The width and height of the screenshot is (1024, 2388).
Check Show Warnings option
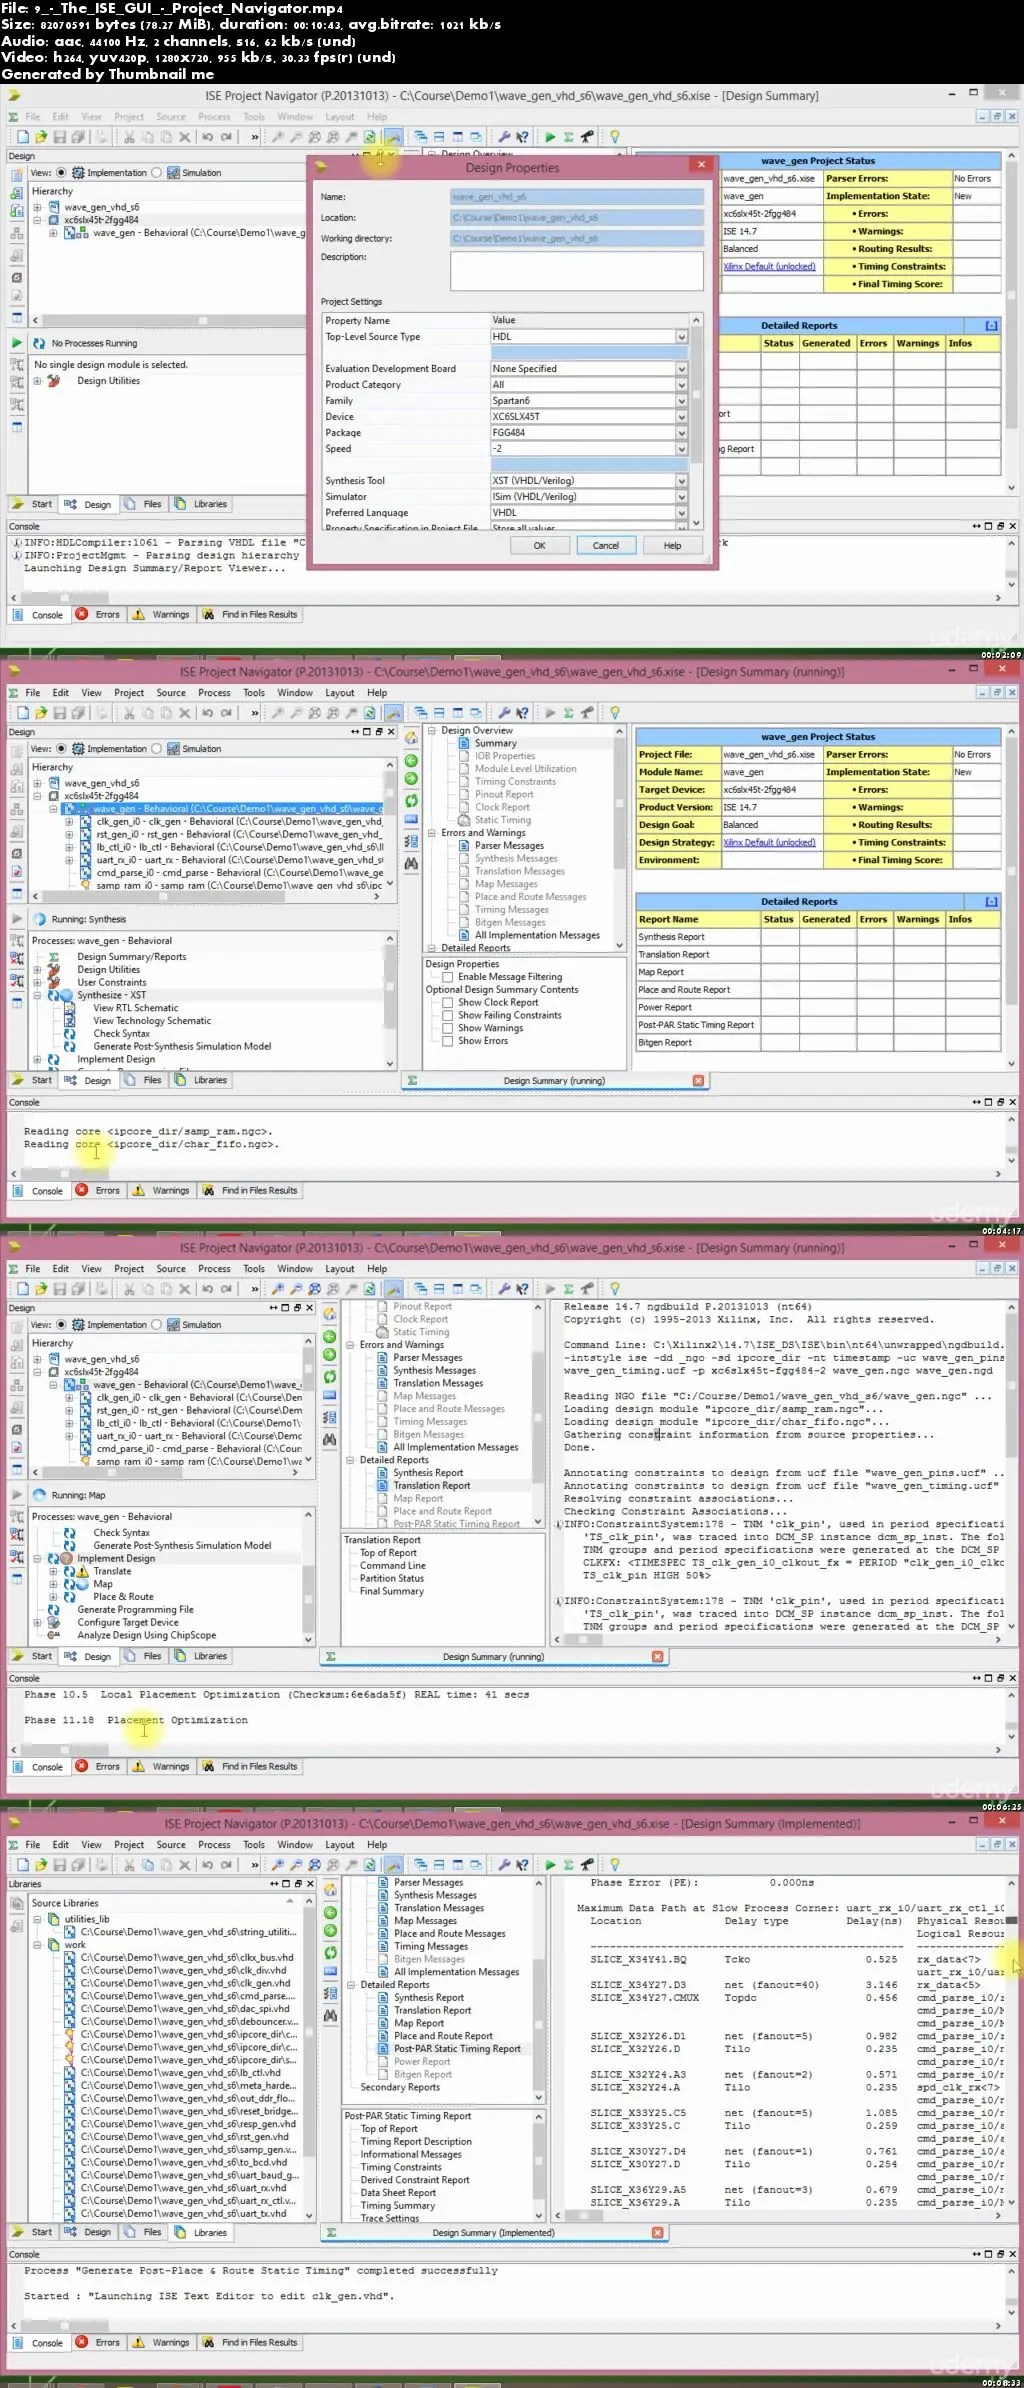[449, 1028]
